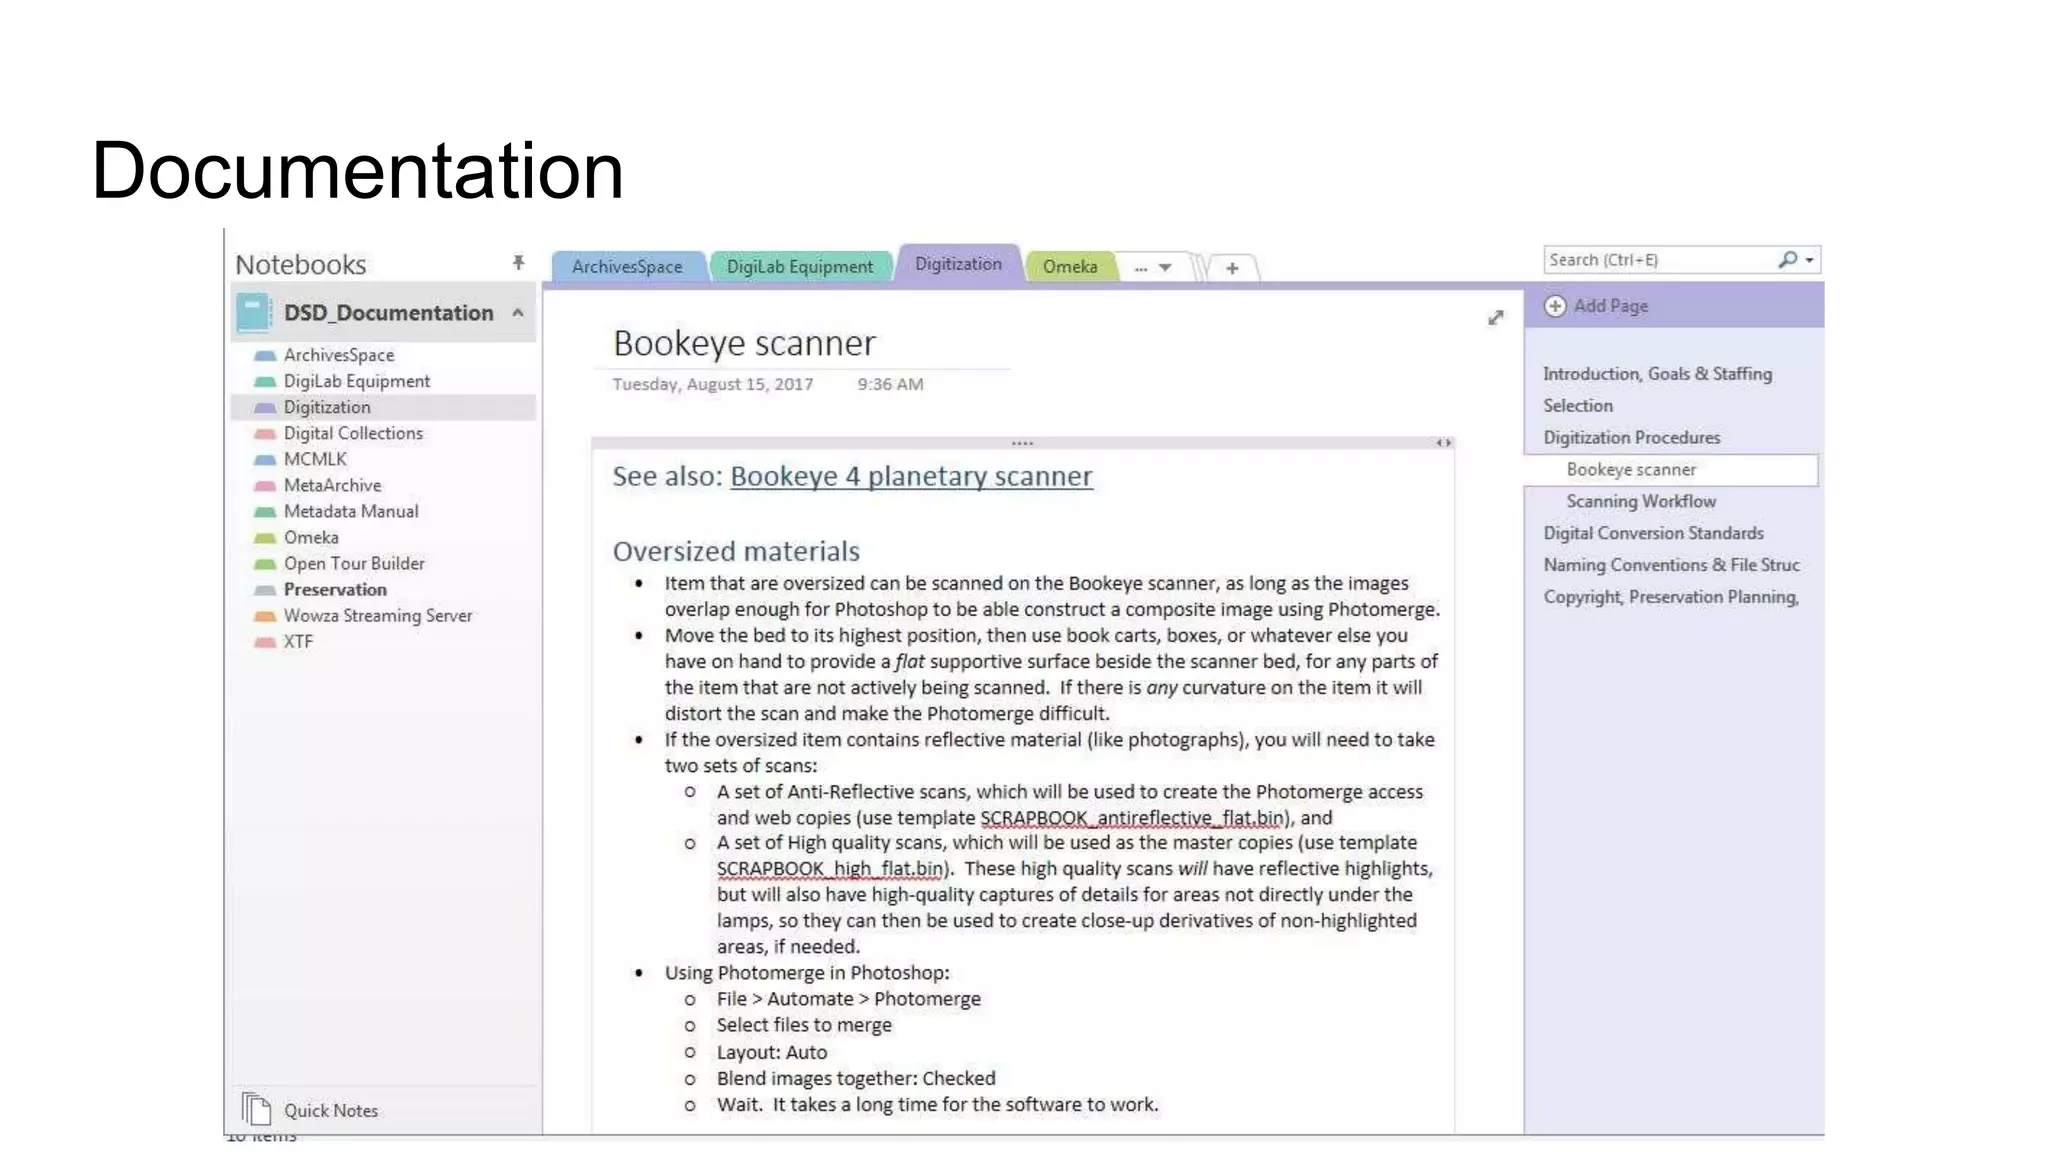The width and height of the screenshot is (2048, 1152).
Task: Click SCRAPBOOK_high_flat.bin text
Action: (832, 869)
